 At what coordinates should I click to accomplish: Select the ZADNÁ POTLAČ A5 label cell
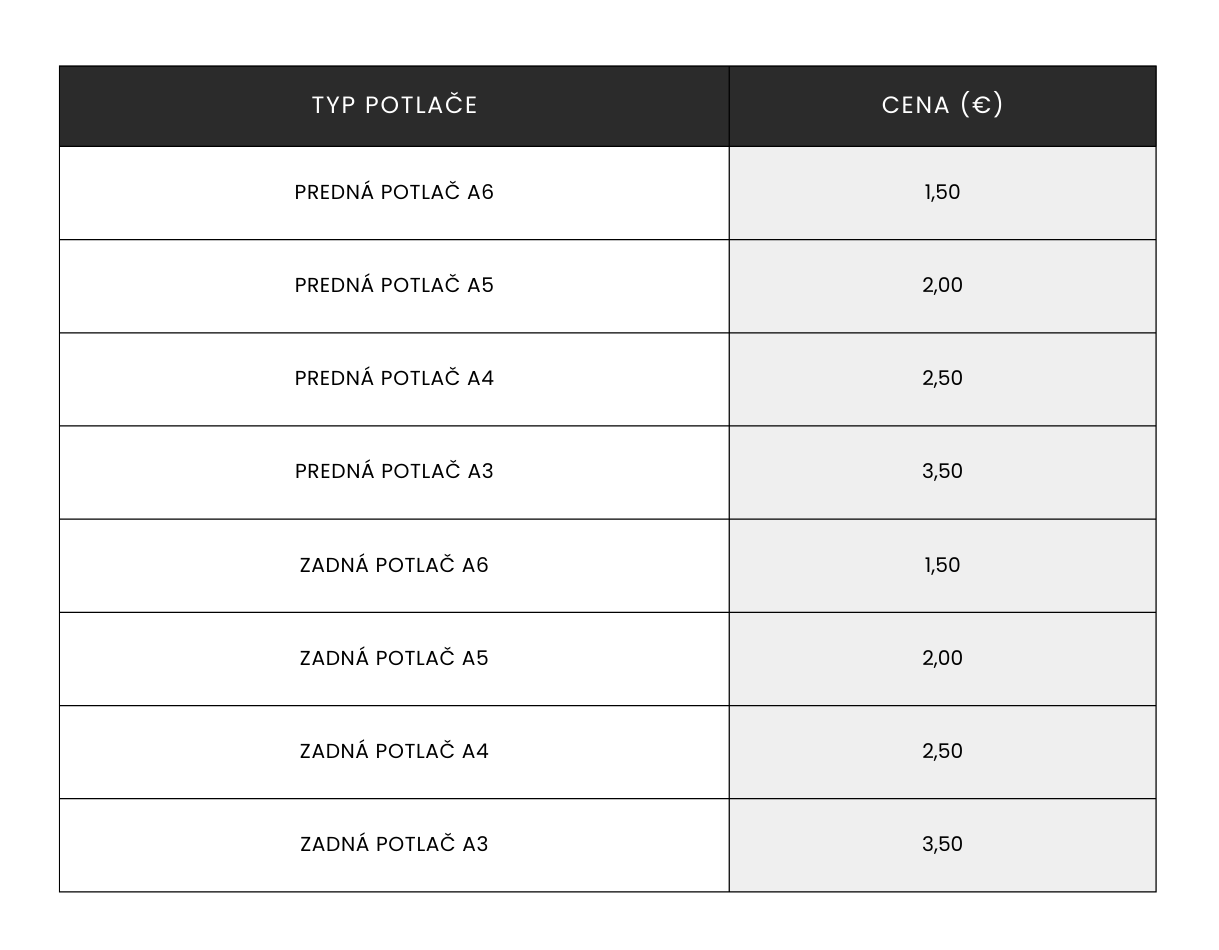pyautogui.click(x=394, y=659)
